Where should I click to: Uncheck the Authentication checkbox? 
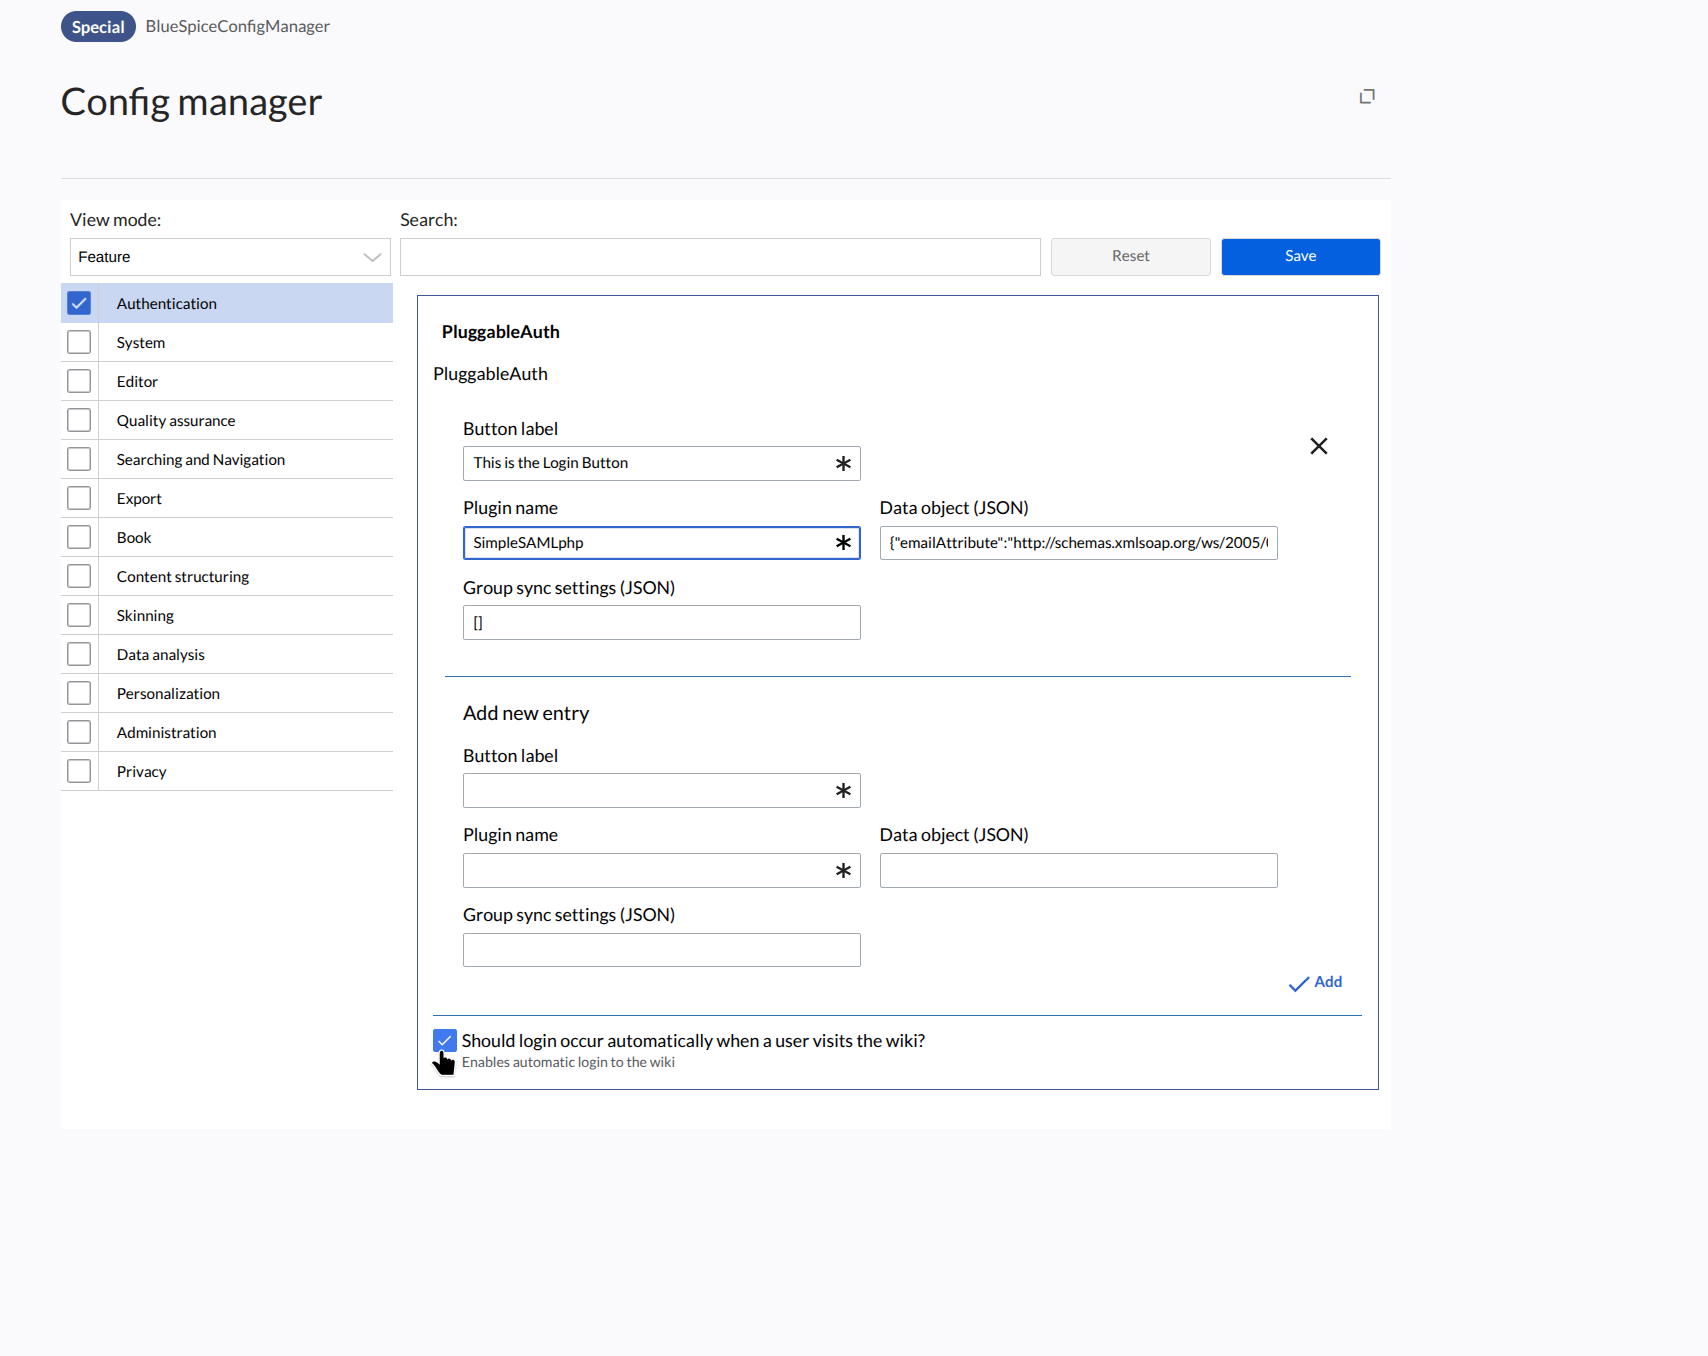79,303
